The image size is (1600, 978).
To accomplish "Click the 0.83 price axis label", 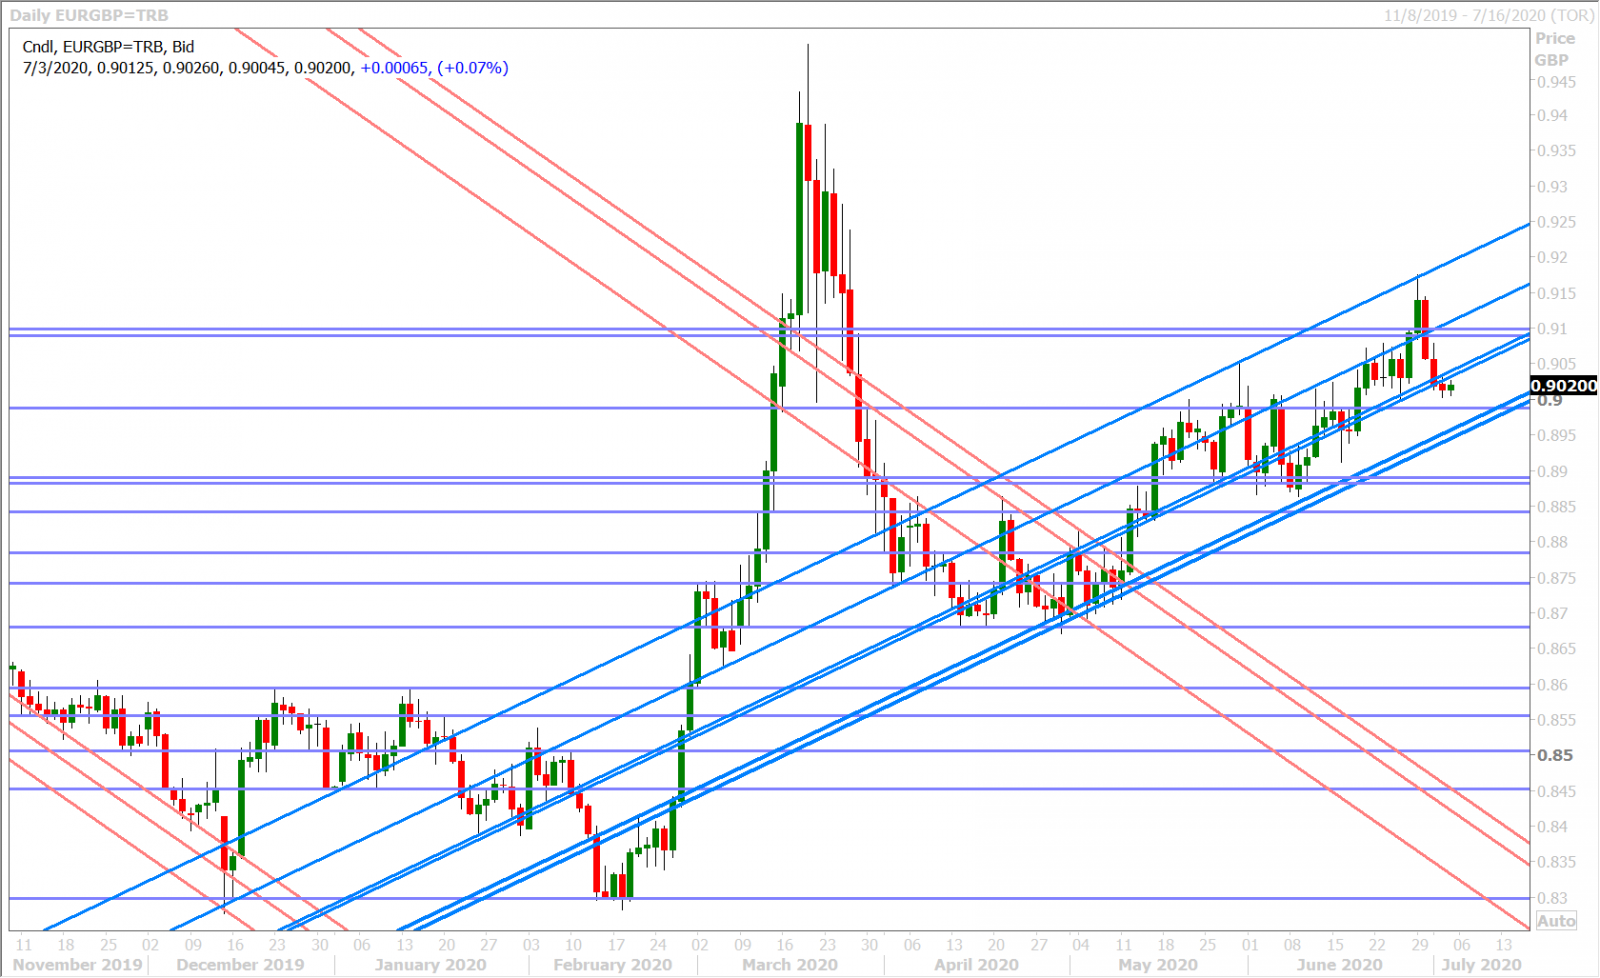I will (x=1552, y=898).
